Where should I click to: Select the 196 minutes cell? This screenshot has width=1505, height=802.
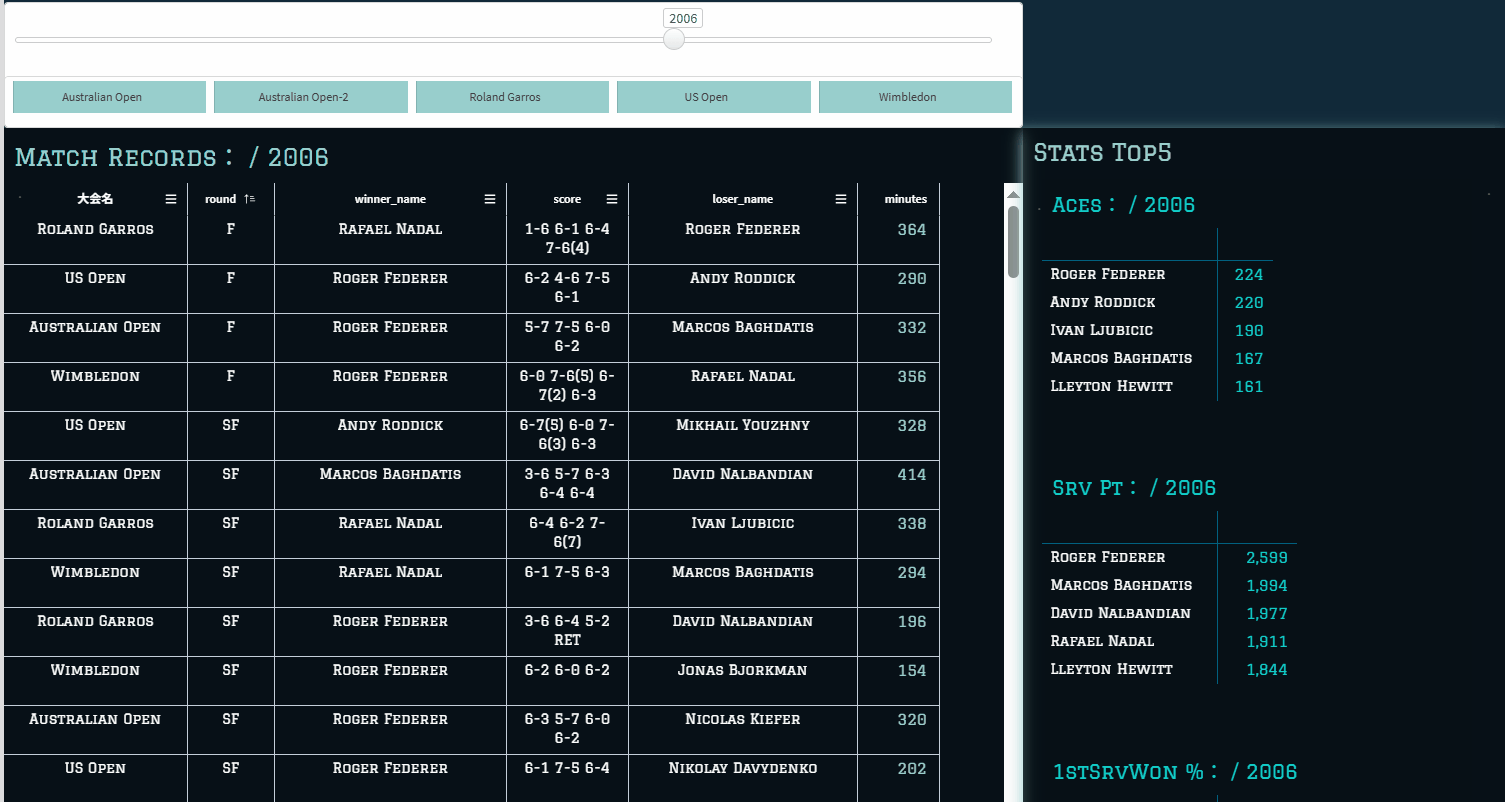[898, 632]
